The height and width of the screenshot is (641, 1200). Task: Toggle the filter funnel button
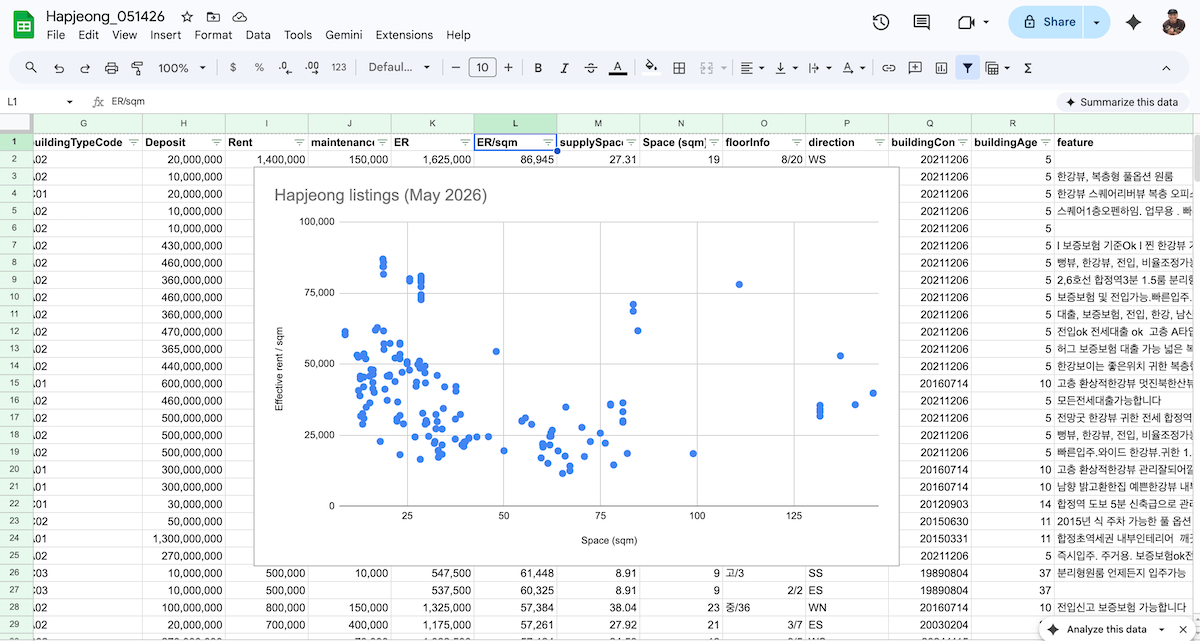coord(967,68)
